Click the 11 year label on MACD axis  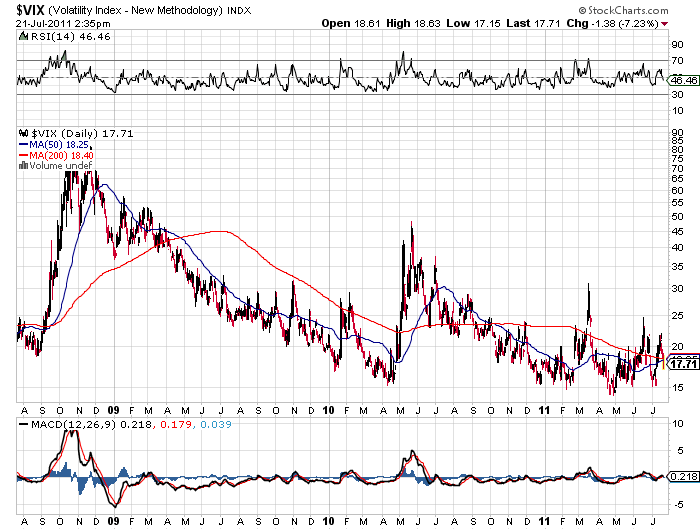tap(544, 521)
